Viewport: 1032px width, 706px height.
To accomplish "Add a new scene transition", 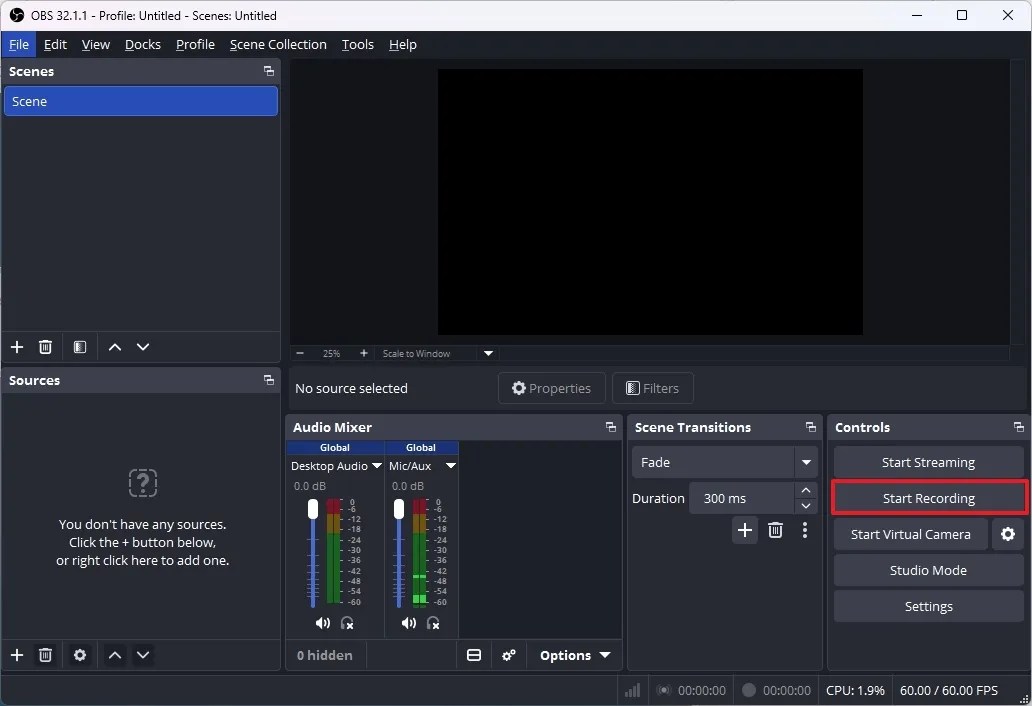I will (744, 530).
